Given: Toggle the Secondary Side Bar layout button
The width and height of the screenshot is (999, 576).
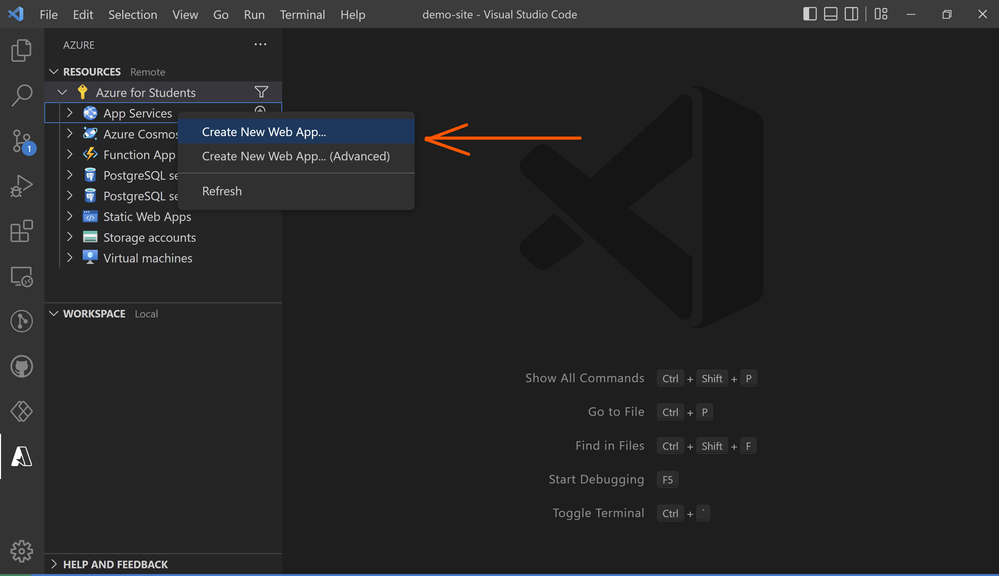Looking at the screenshot, I should click(x=851, y=14).
